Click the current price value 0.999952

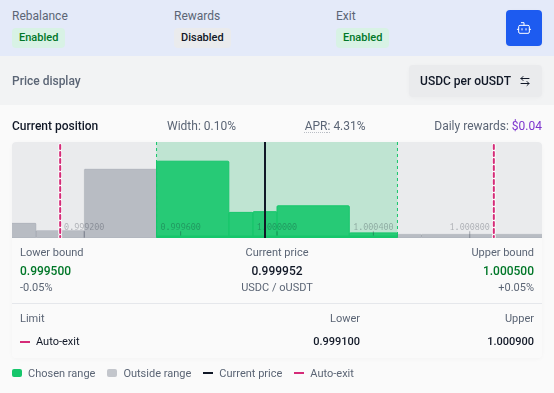click(277, 271)
